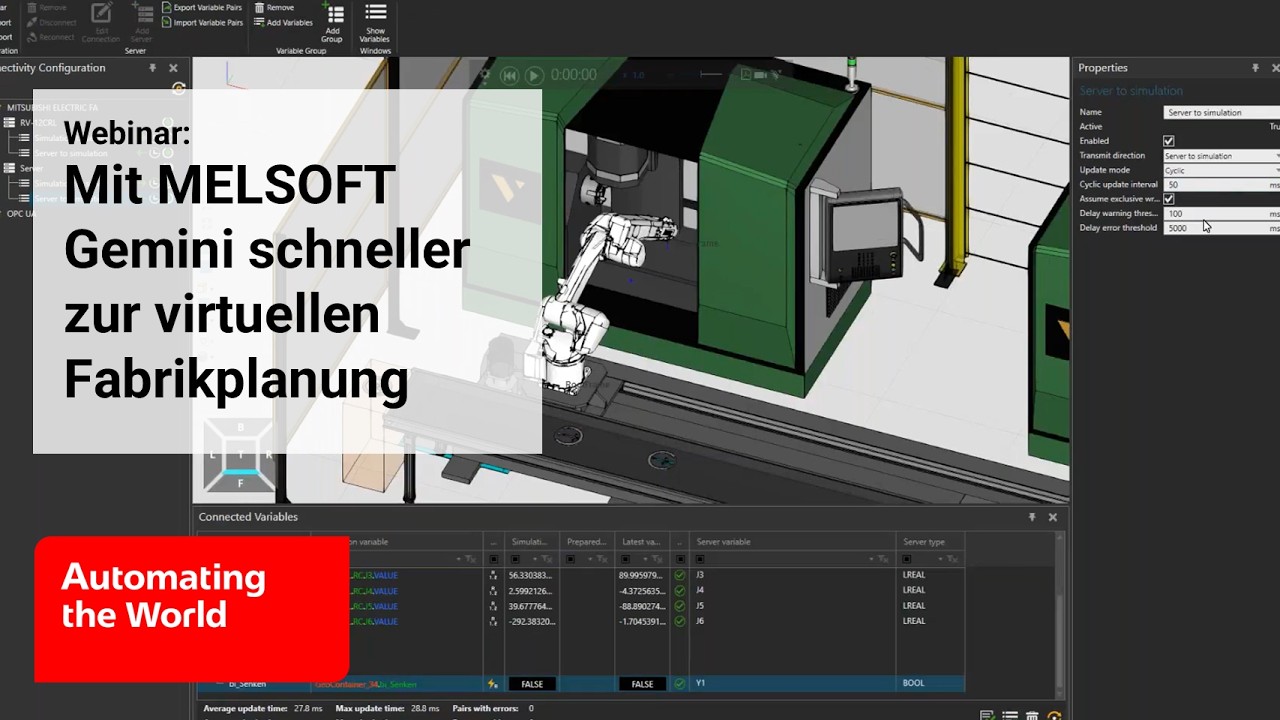Sort by the Latest va... column header

pyautogui.click(x=642, y=542)
